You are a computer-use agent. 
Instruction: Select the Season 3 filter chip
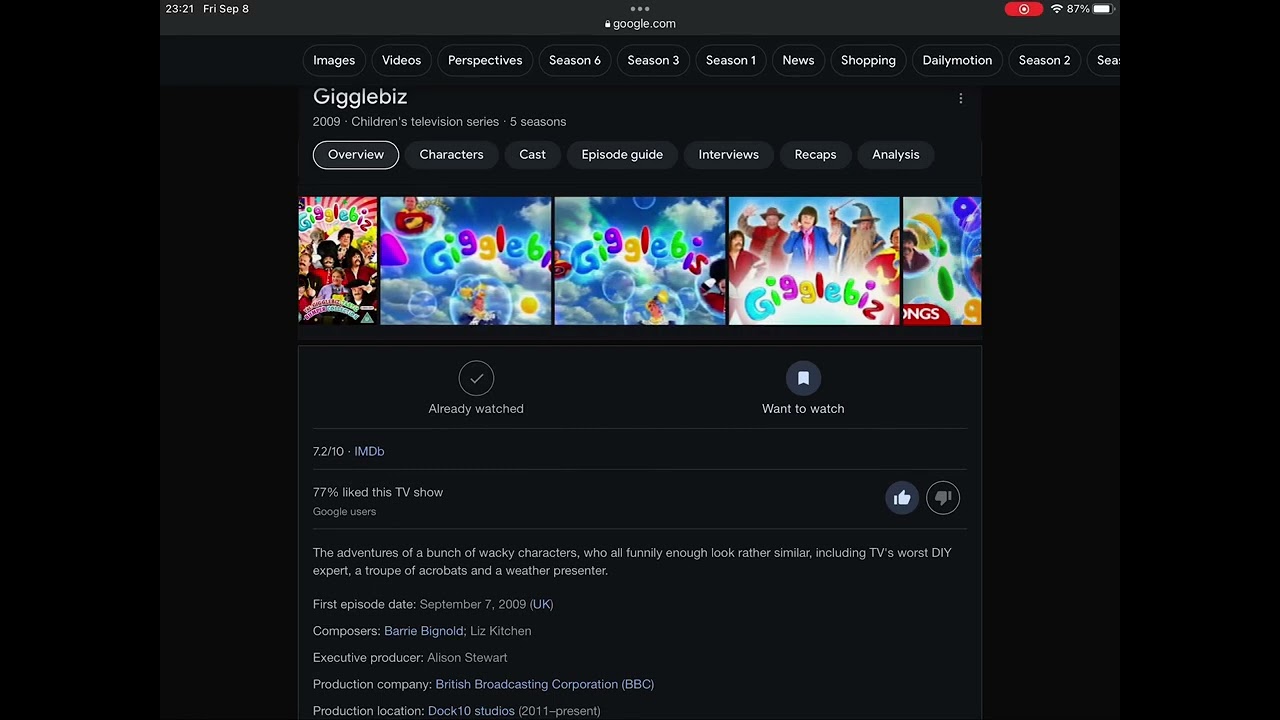653,60
